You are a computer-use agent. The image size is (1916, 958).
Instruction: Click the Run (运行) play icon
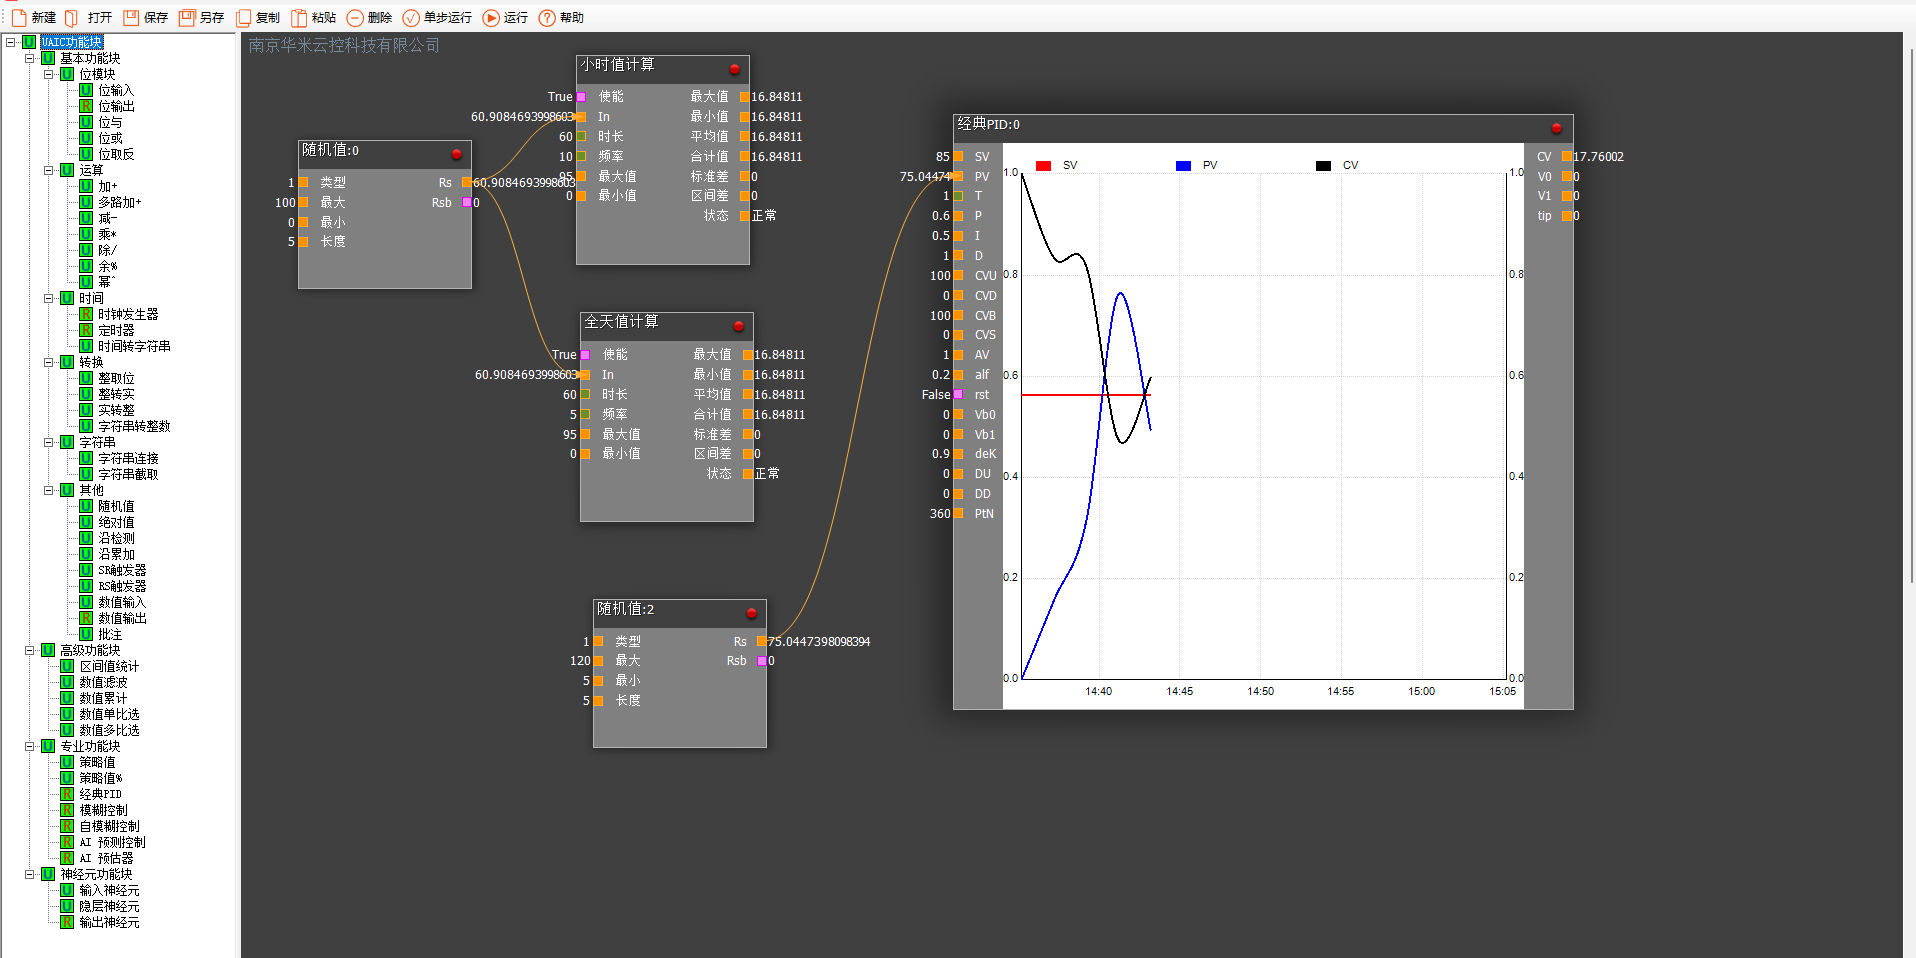(491, 18)
